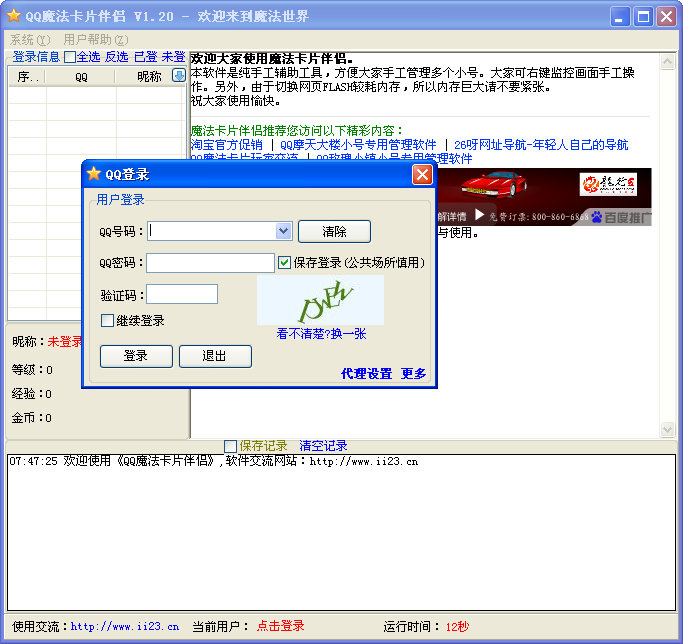The width and height of the screenshot is (683, 644).
Task: Focus the QQ密码 input field
Action: point(210,263)
